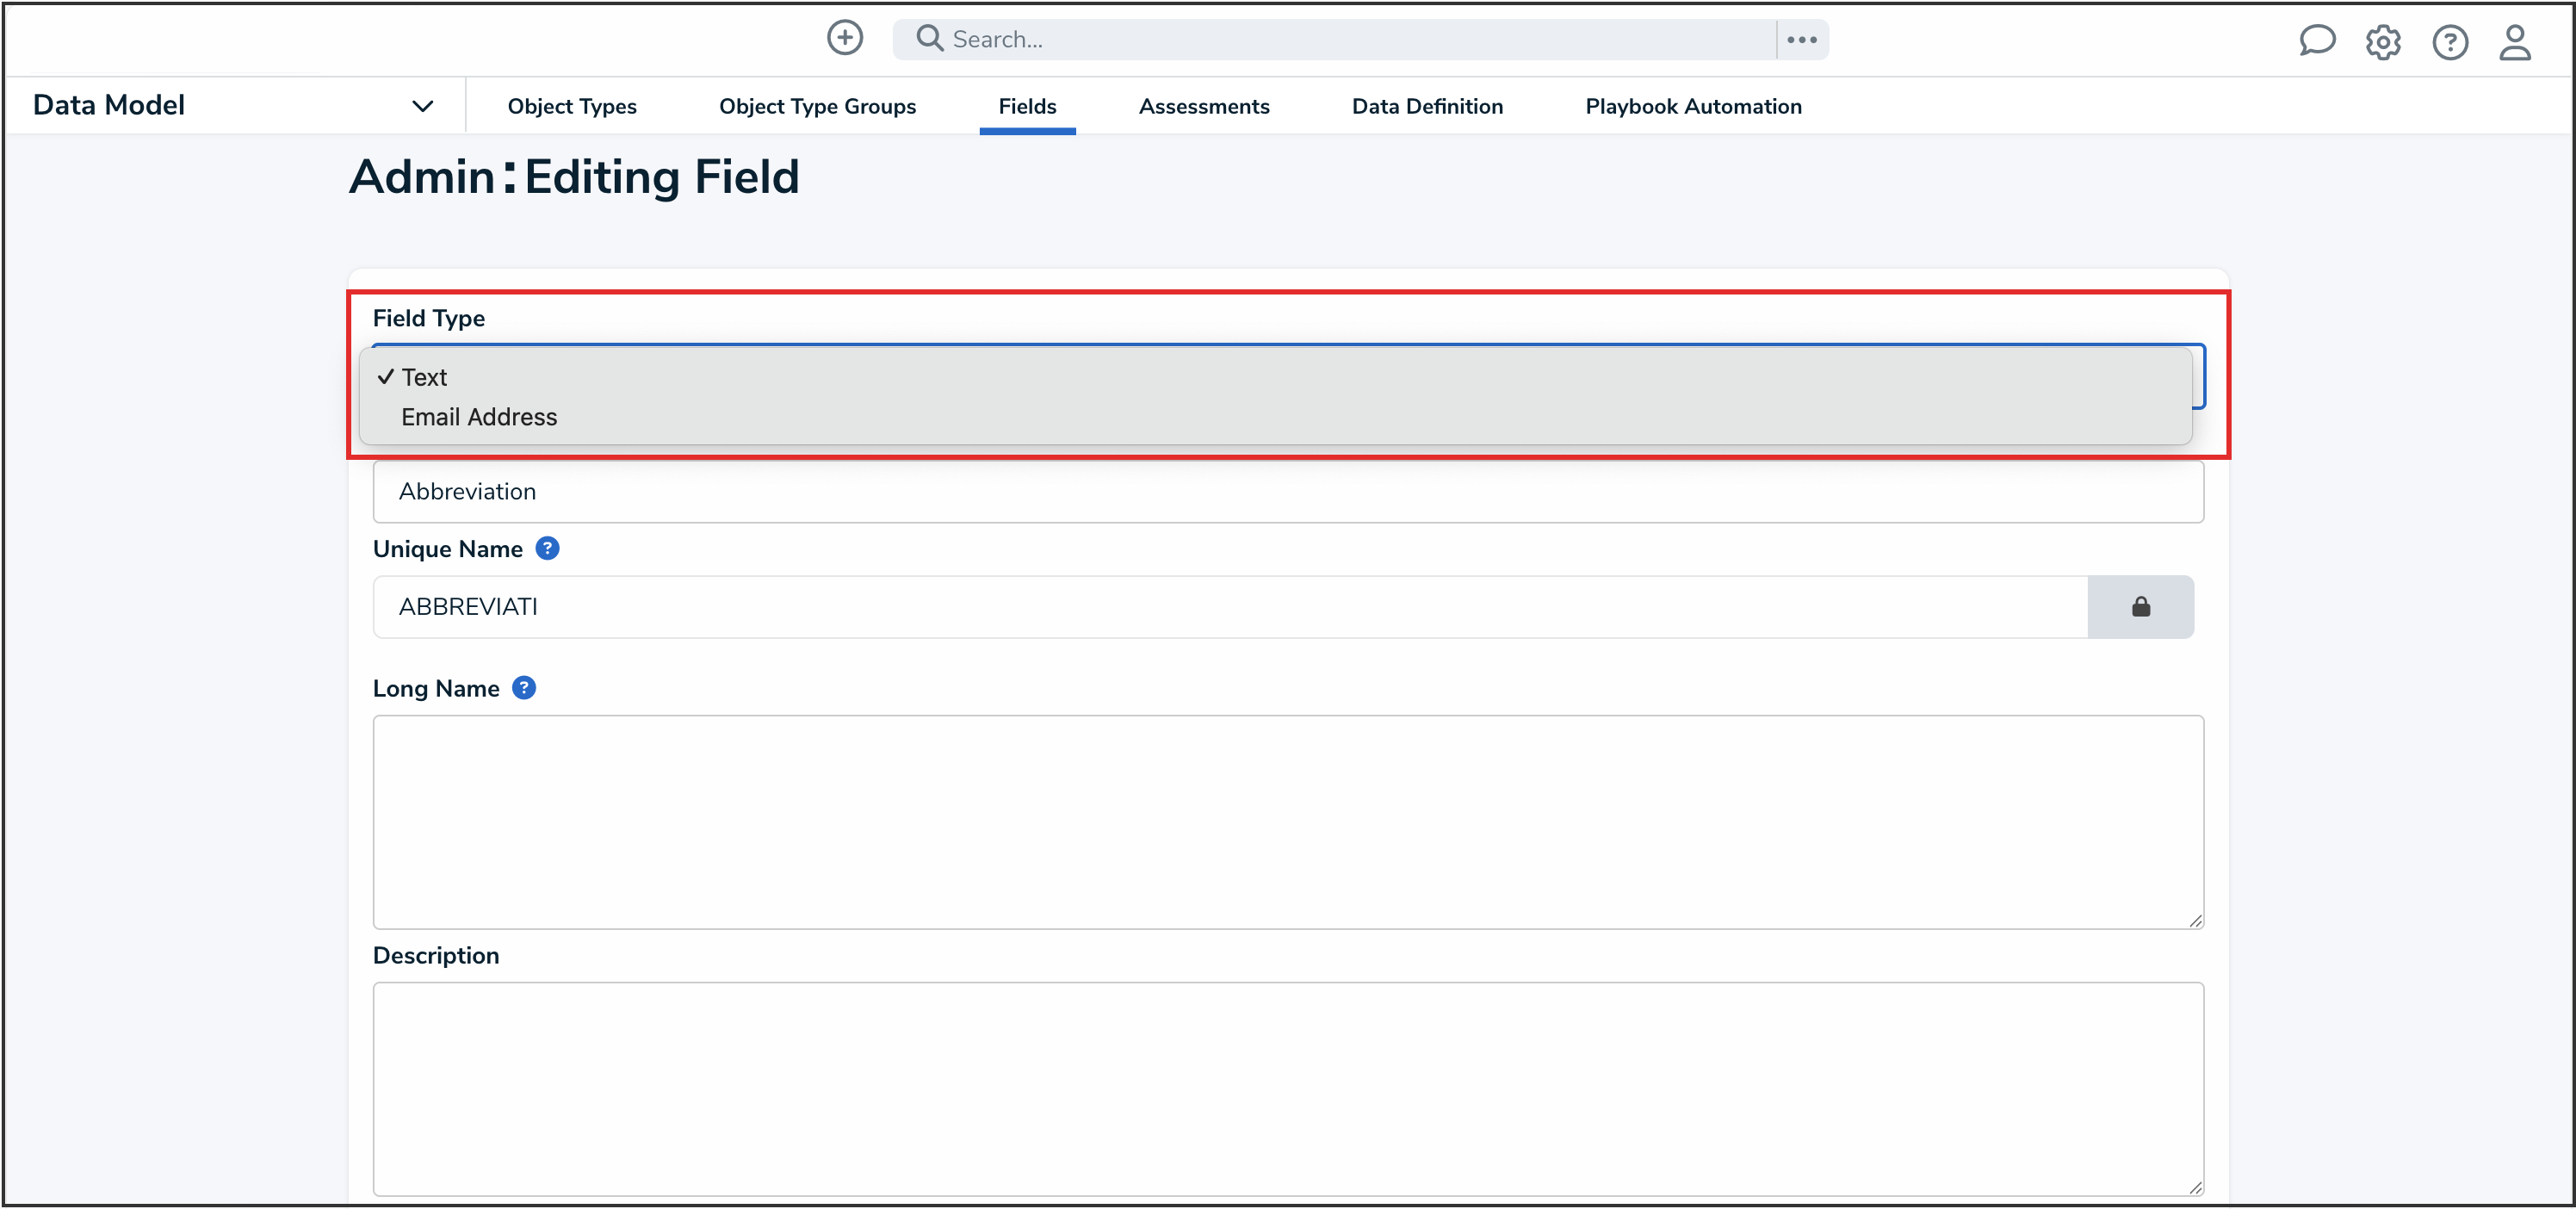Viewport: 2576px width, 1209px height.
Task: Go to Object Type Groups tab
Action: (817, 106)
